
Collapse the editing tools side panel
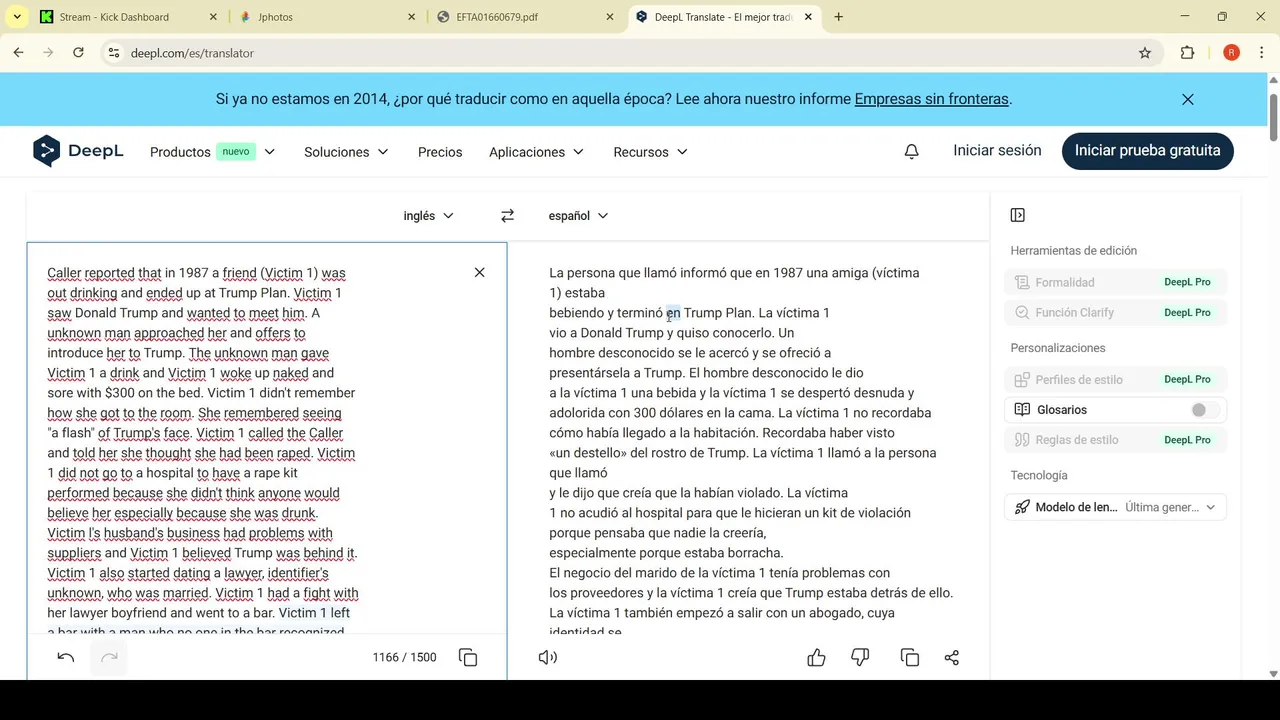pyautogui.click(x=1018, y=215)
